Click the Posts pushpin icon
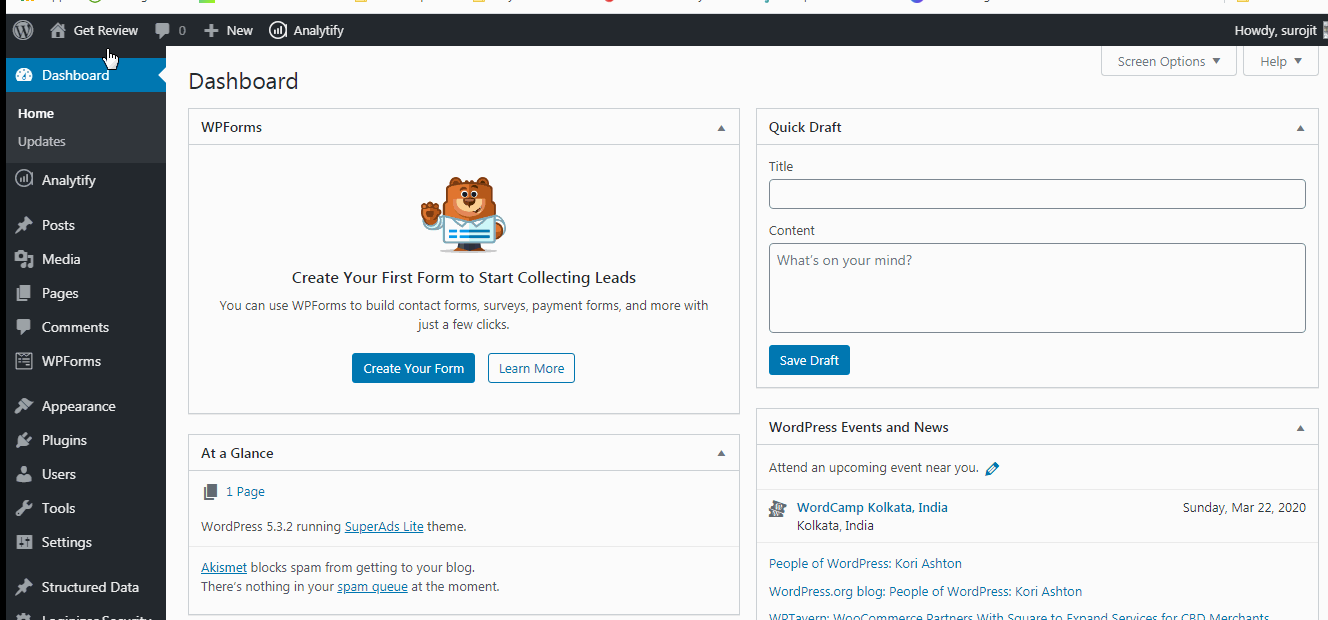This screenshot has width=1328, height=620. tap(24, 225)
